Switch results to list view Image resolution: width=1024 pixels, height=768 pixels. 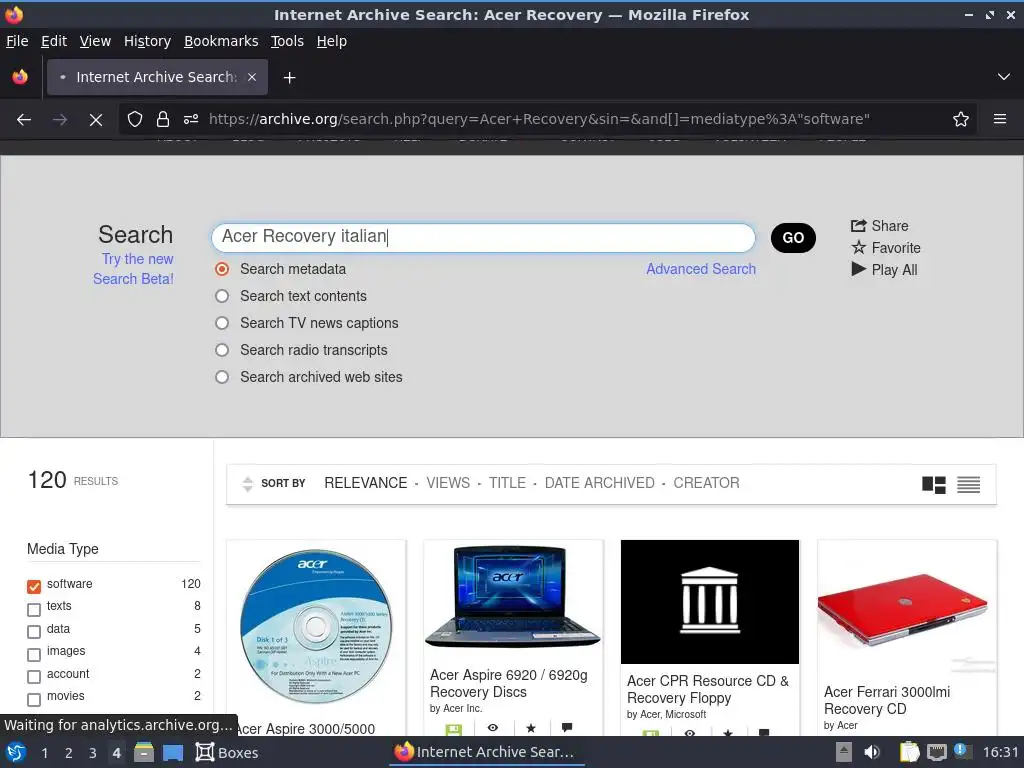point(968,485)
